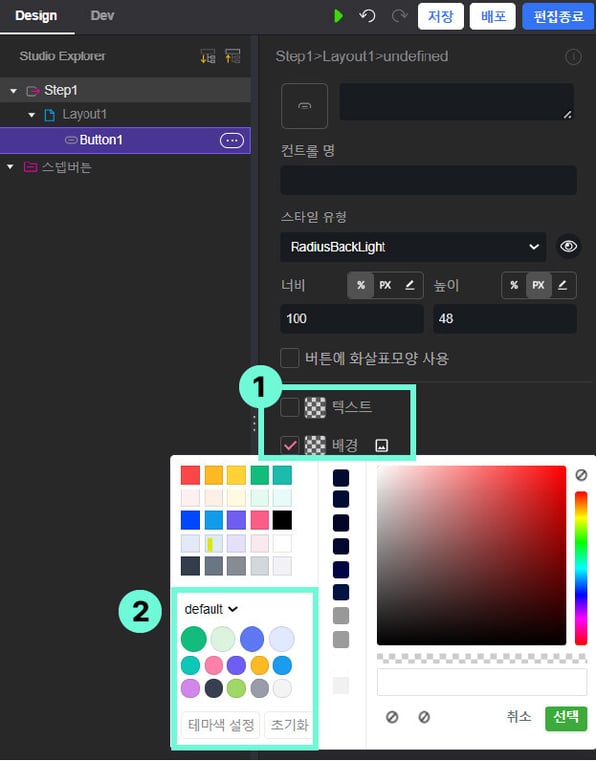The height and width of the screenshot is (761, 596).
Task: Open the 배경 color swatch
Action: click(x=315, y=445)
